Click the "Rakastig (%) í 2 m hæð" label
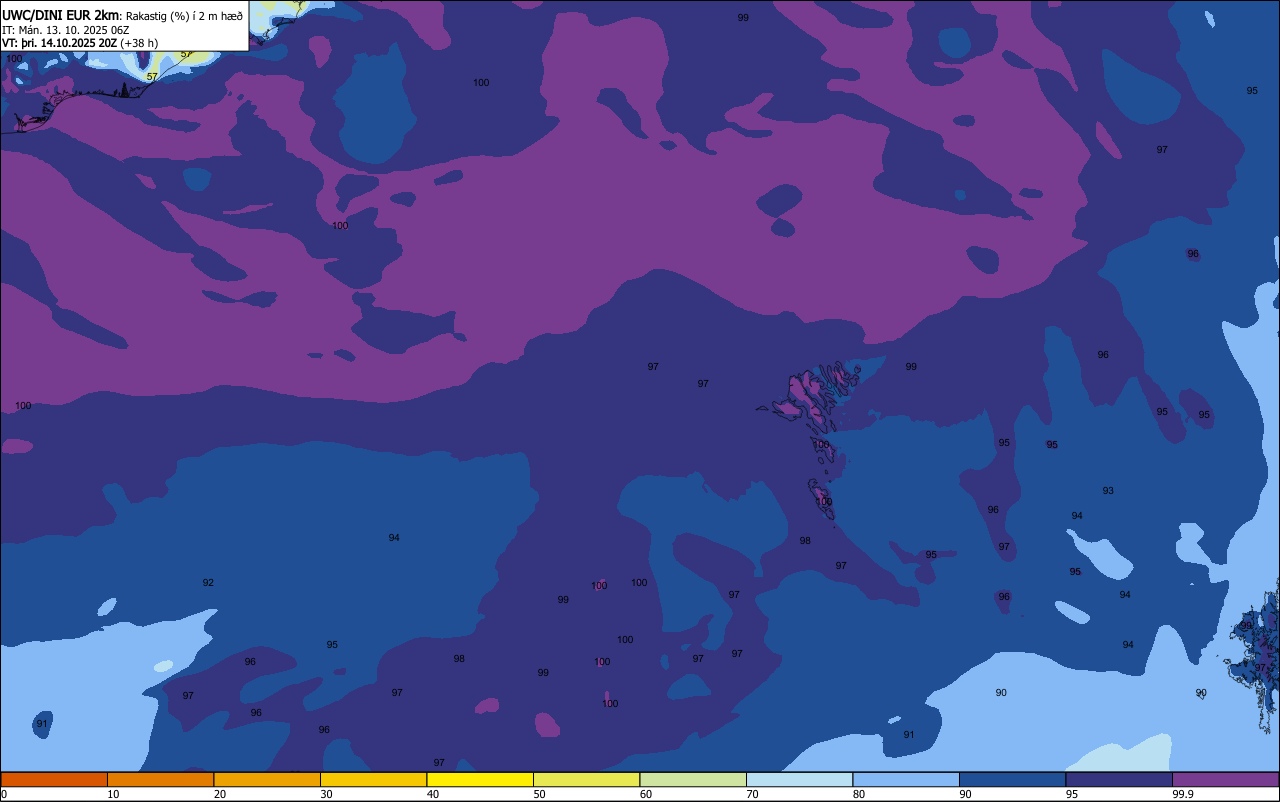 tap(184, 15)
